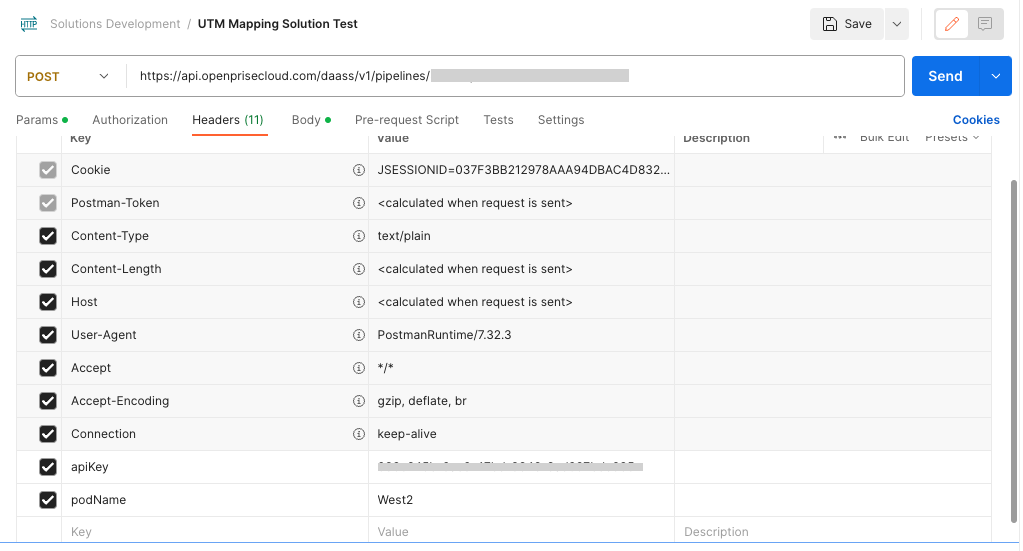Viewport: 1023px width, 551px height.
Task: Open the Cookies link
Action: tap(976, 120)
